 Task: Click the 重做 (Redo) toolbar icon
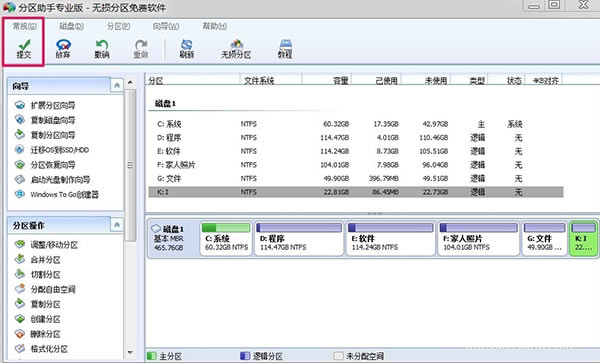(141, 44)
